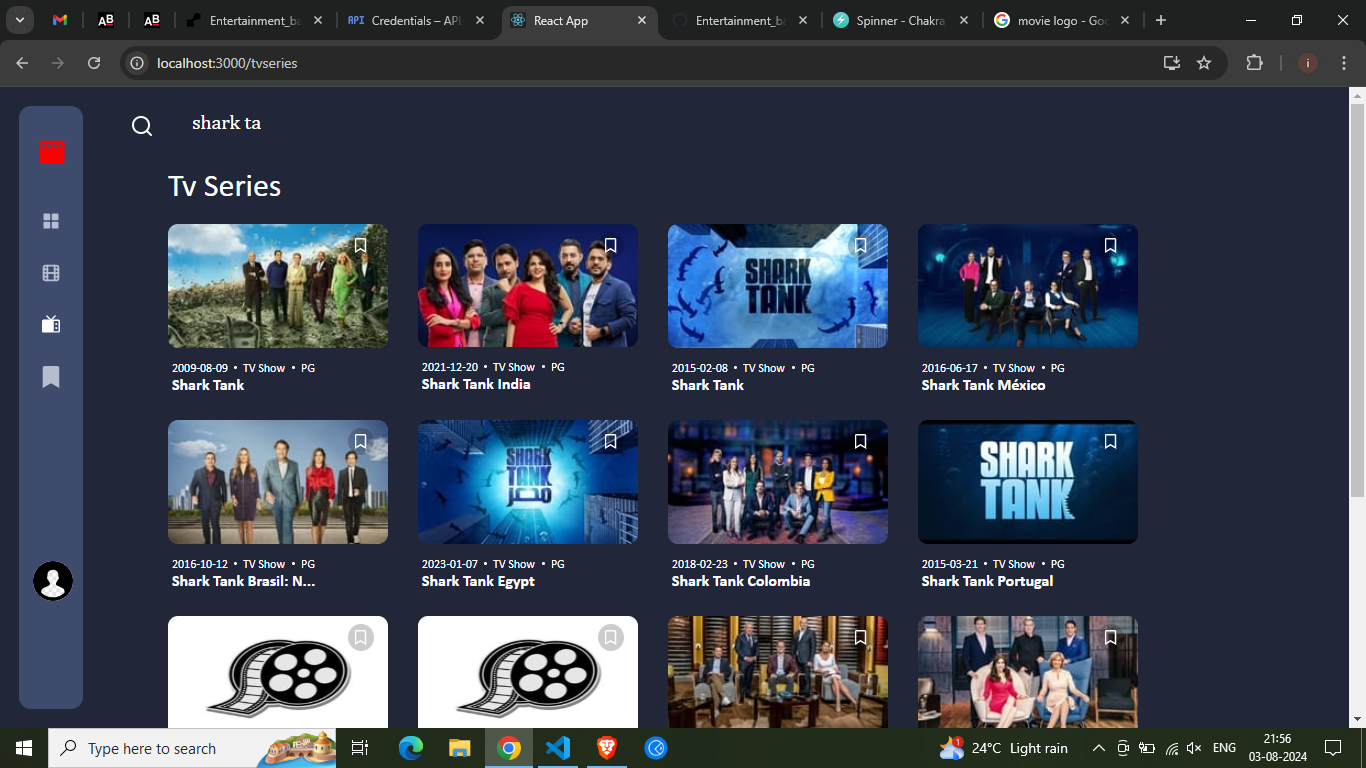Click the user profile avatar in sidebar
1366x768 pixels.
coord(53,581)
